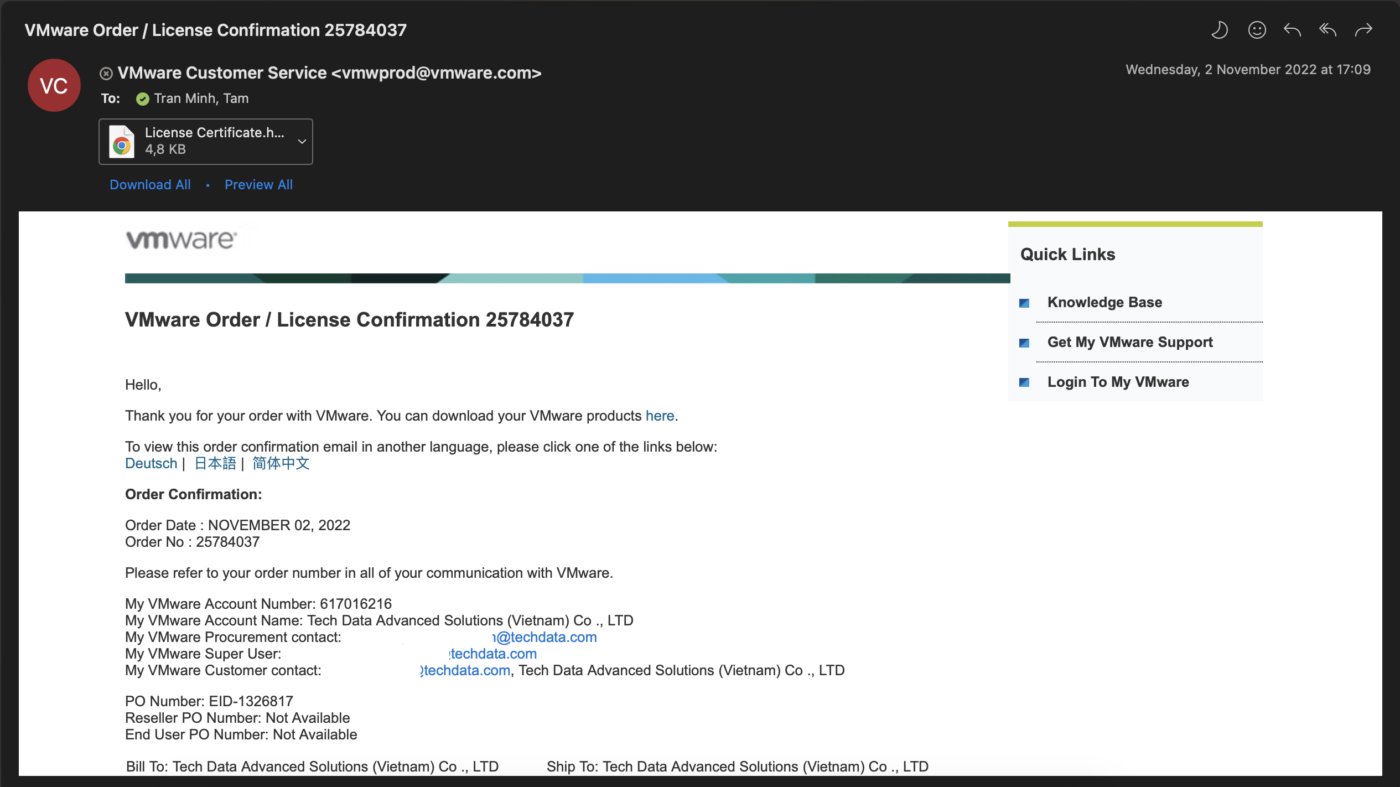Click the Reply All double-arrow icon

point(1328,30)
